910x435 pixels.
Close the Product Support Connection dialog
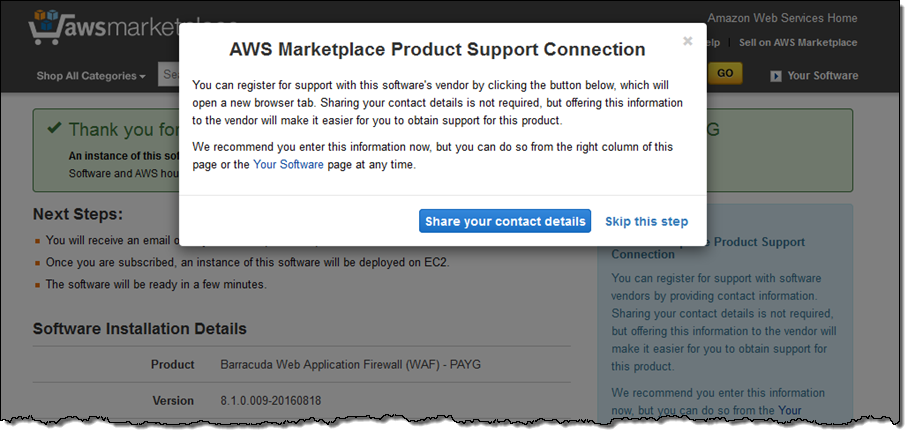[x=687, y=41]
